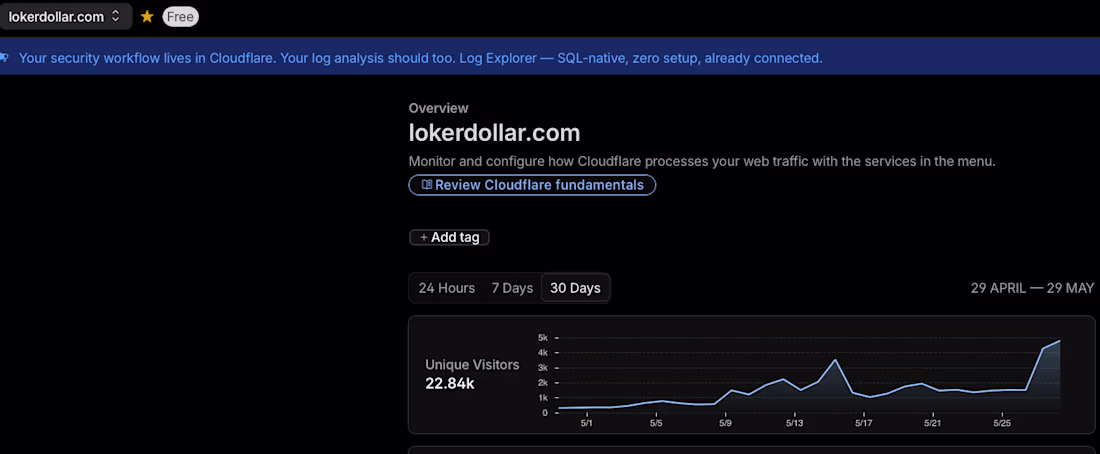Click the Overview breadcrumb label
This screenshot has width=1100, height=454.
tap(438, 108)
